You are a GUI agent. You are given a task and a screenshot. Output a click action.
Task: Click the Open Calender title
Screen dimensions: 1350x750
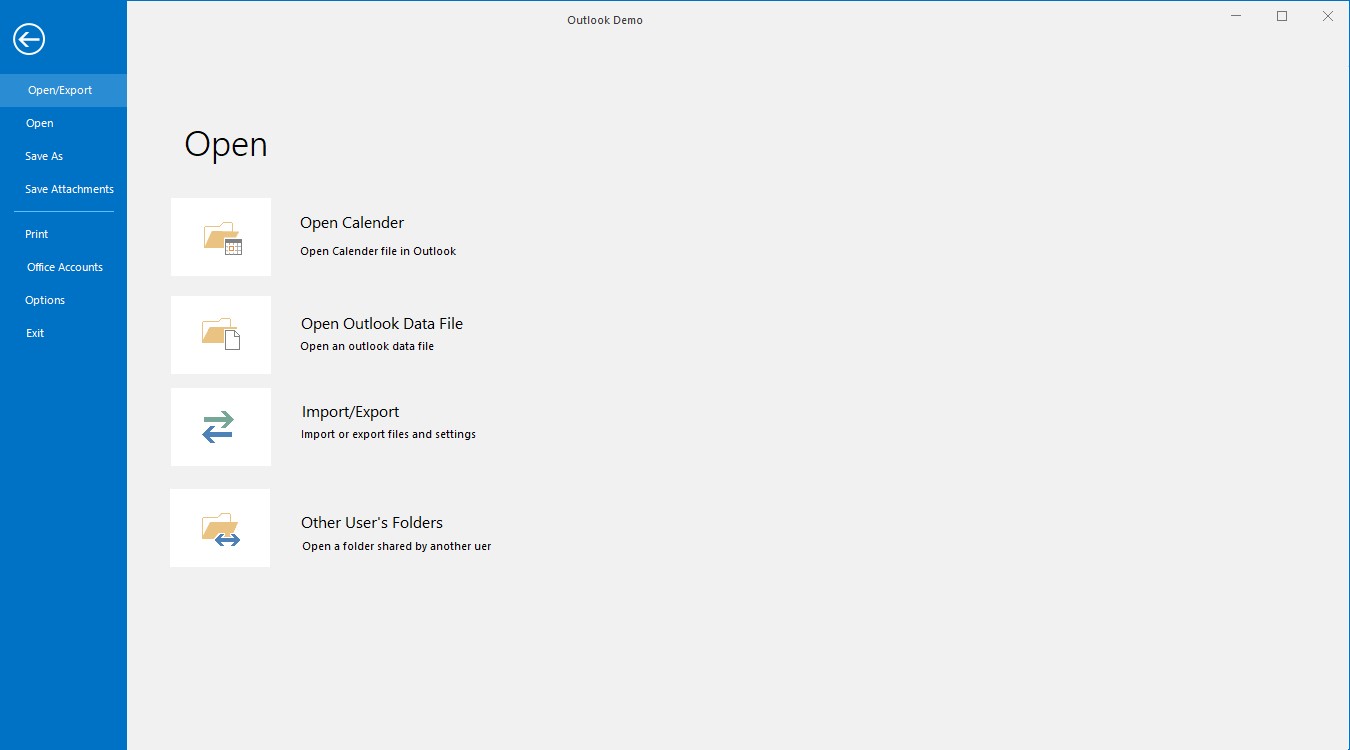[x=352, y=223]
